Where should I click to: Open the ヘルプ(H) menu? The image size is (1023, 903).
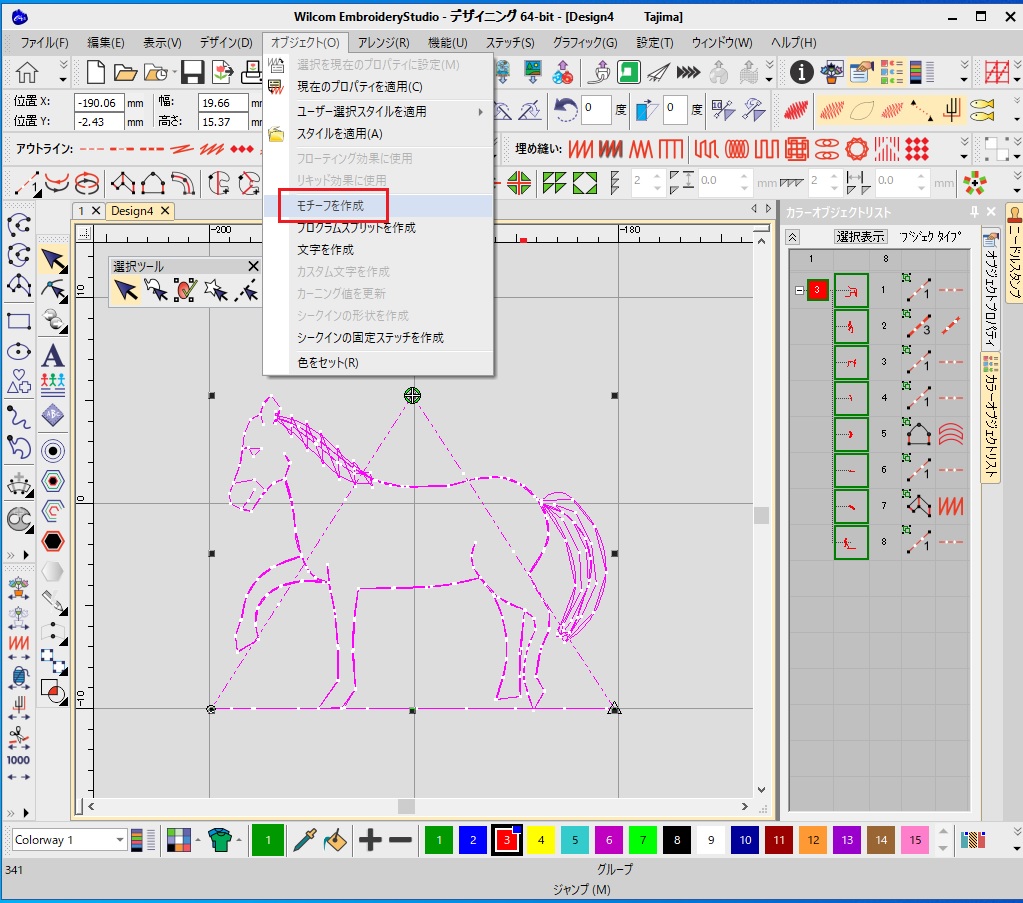pyautogui.click(x=793, y=42)
